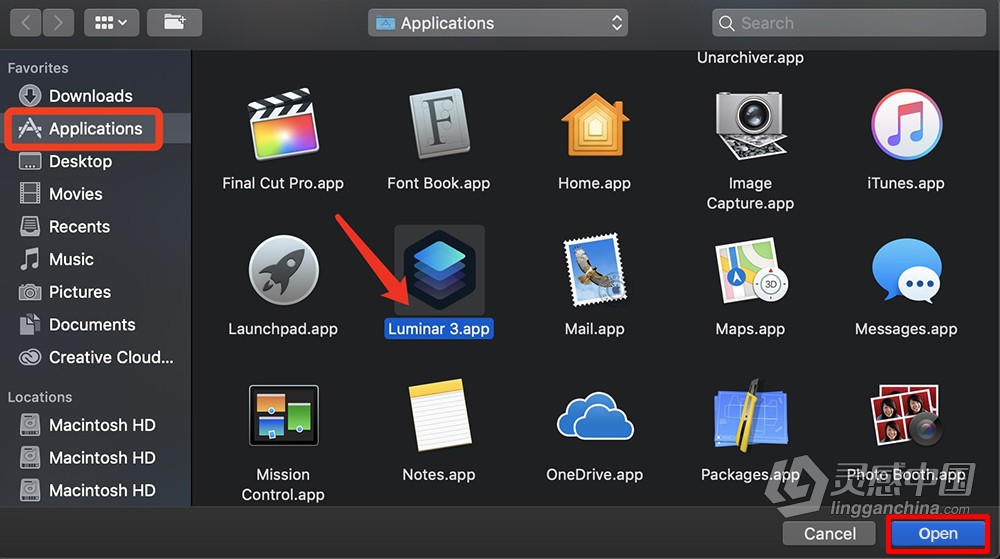Click the Home.app name label
The width and height of the screenshot is (1000, 559).
594,184
